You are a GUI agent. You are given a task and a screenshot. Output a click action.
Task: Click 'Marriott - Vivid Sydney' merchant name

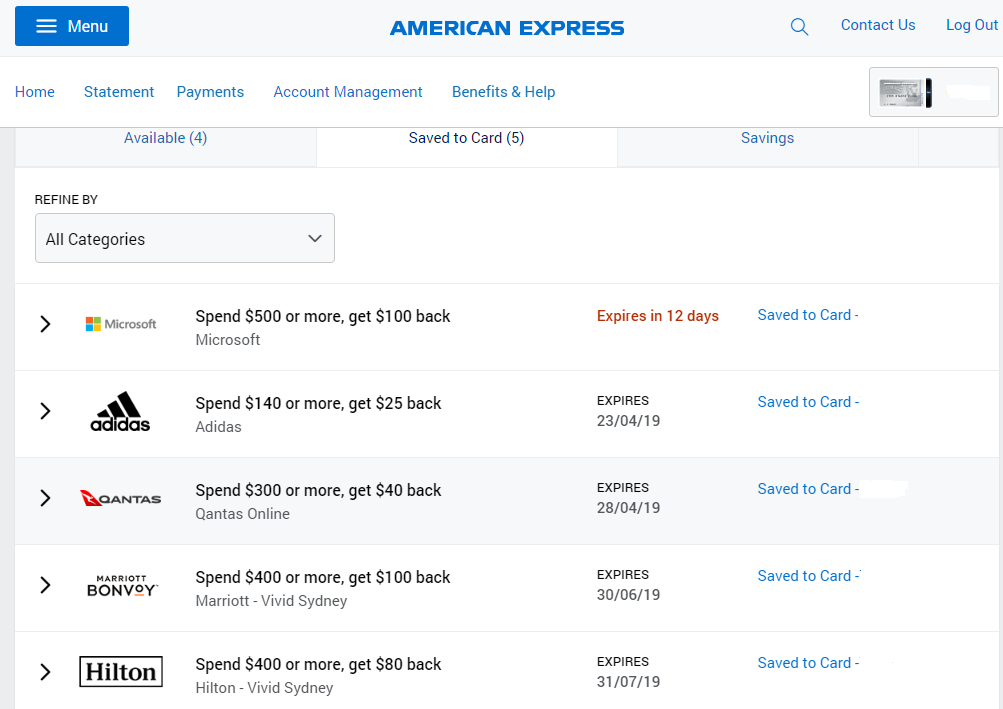(271, 601)
